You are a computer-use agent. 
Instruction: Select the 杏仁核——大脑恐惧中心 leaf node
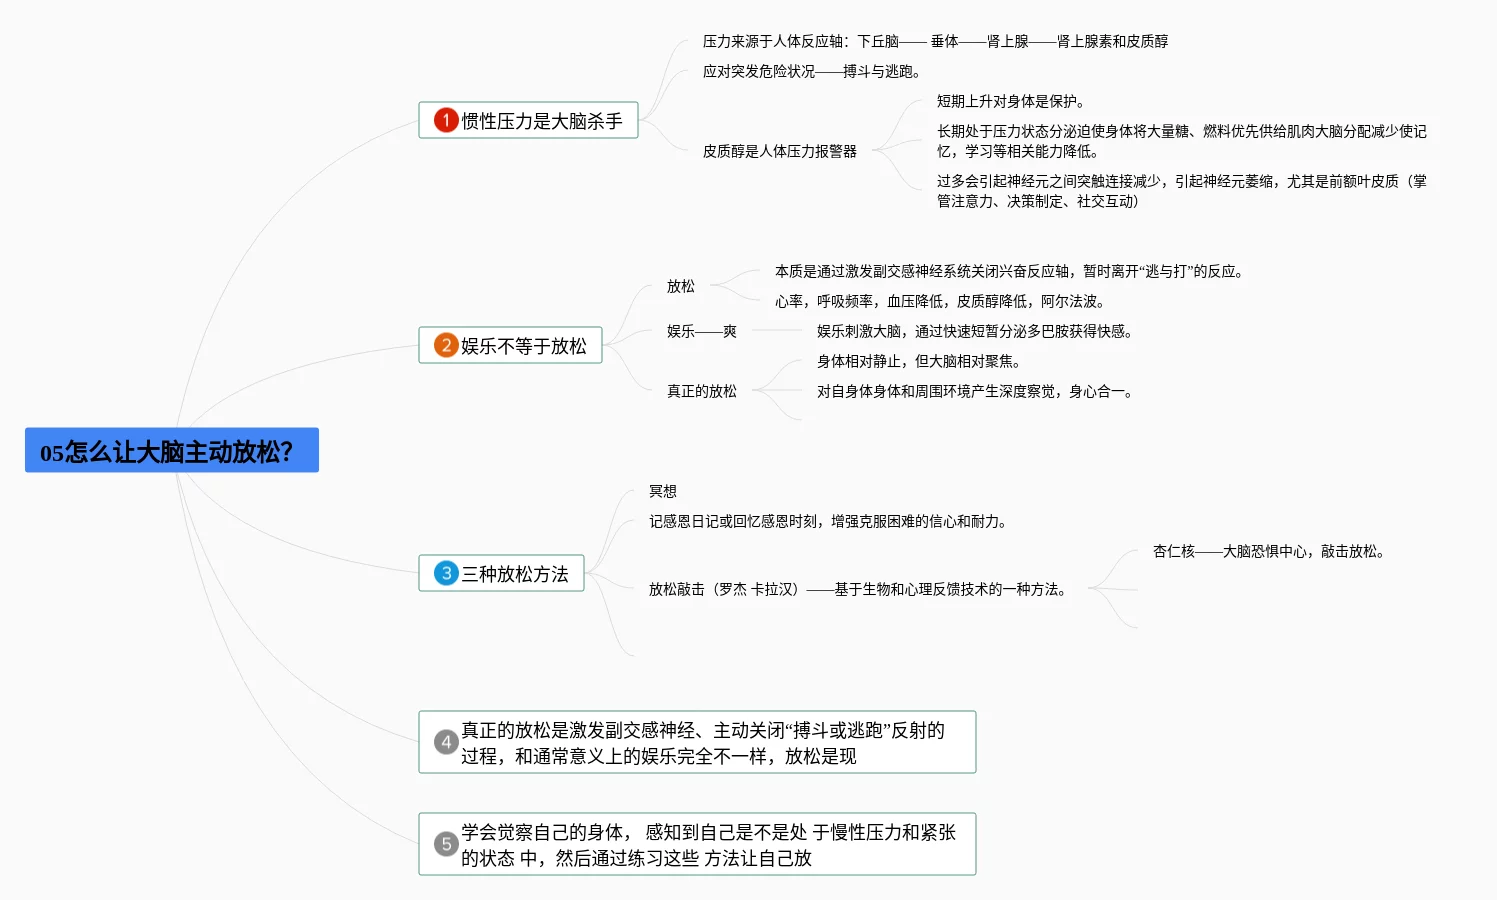(x=1268, y=552)
